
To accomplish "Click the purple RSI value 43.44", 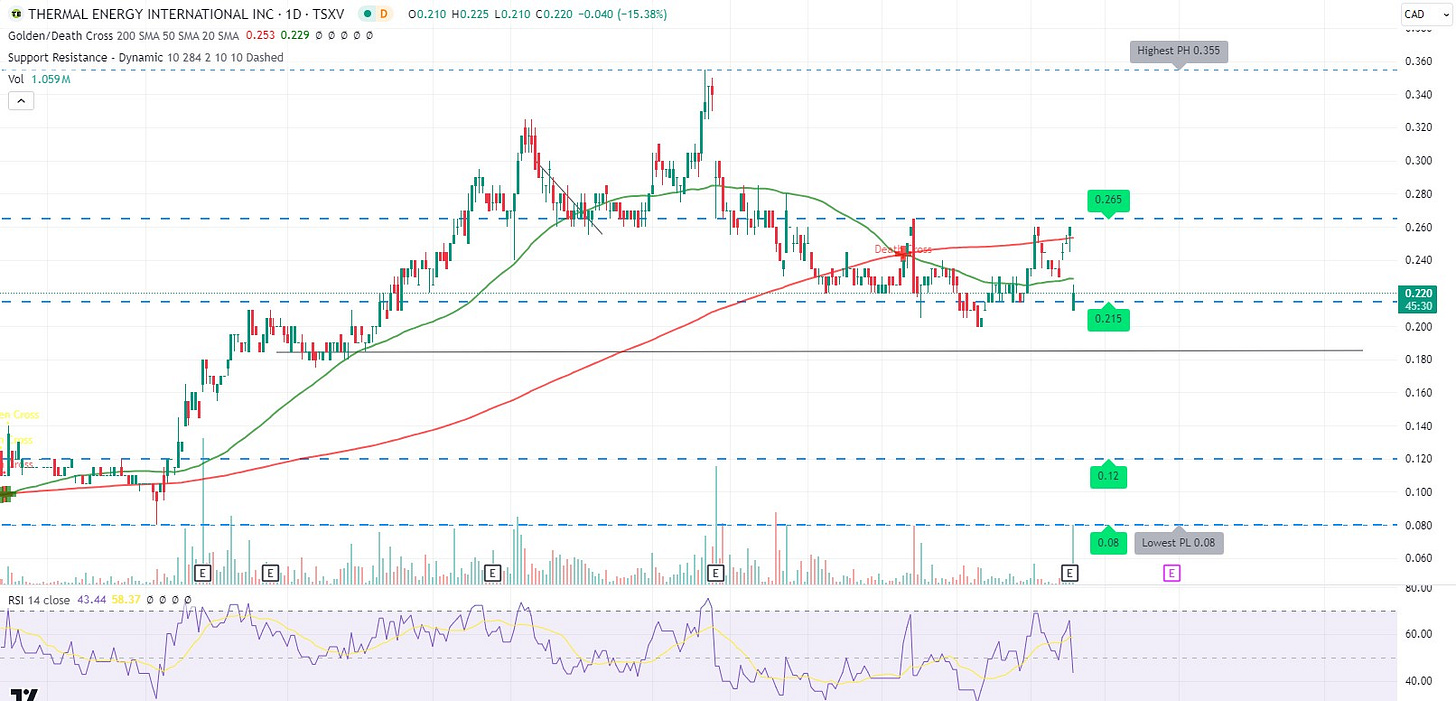I will click(x=92, y=600).
